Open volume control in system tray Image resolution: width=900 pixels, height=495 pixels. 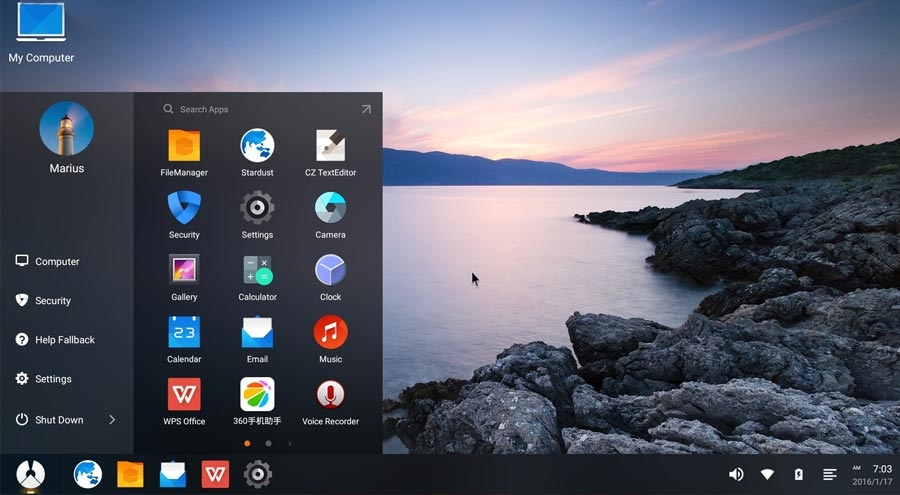pos(736,474)
